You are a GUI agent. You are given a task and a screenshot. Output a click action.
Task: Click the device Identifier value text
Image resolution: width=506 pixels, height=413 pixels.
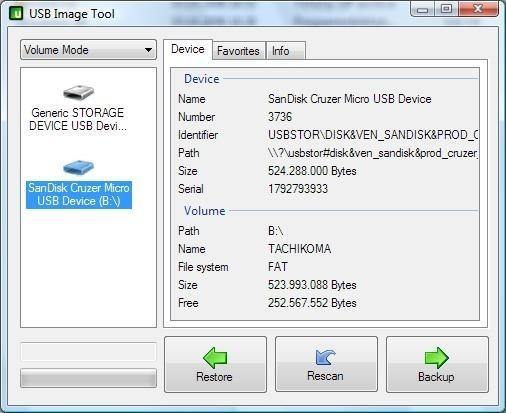pos(373,135)
